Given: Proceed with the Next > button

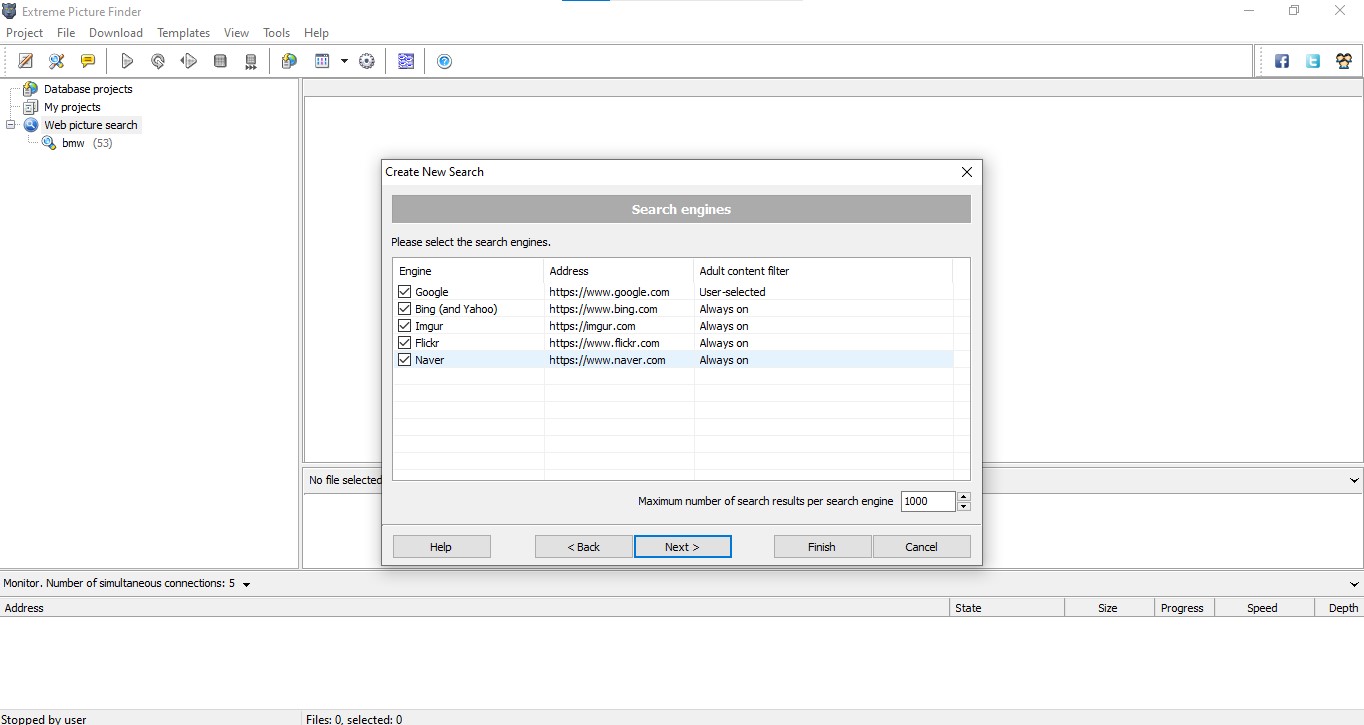Looking at the screenshot, I should pos(682,547).
